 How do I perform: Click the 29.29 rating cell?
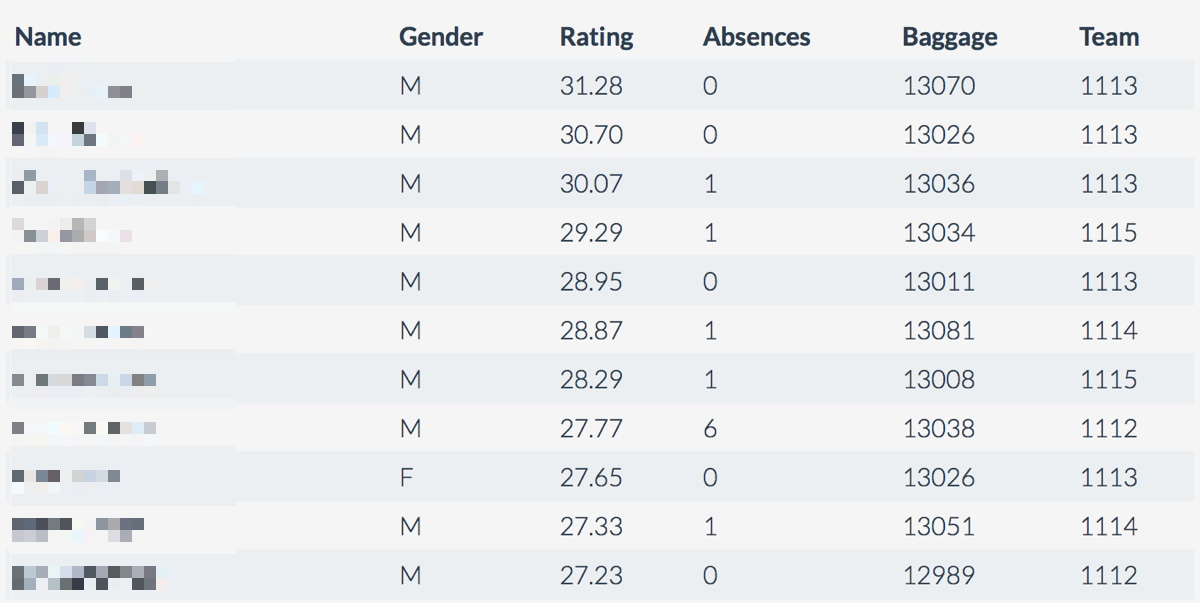click(591, 233)
